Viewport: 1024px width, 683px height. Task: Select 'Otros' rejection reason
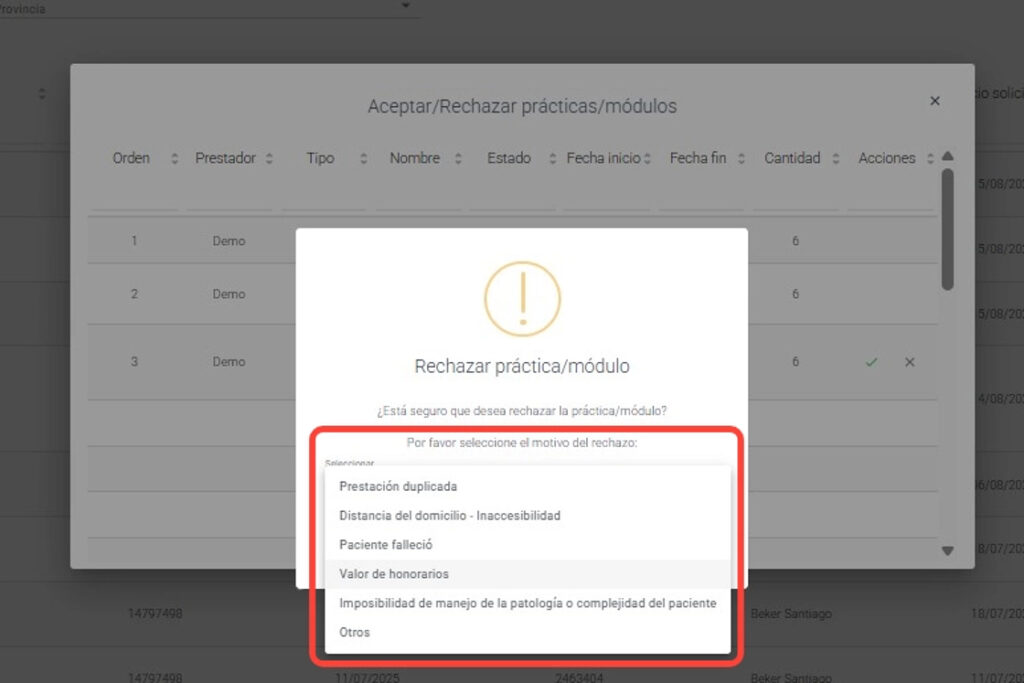click(x=354, y=632)
